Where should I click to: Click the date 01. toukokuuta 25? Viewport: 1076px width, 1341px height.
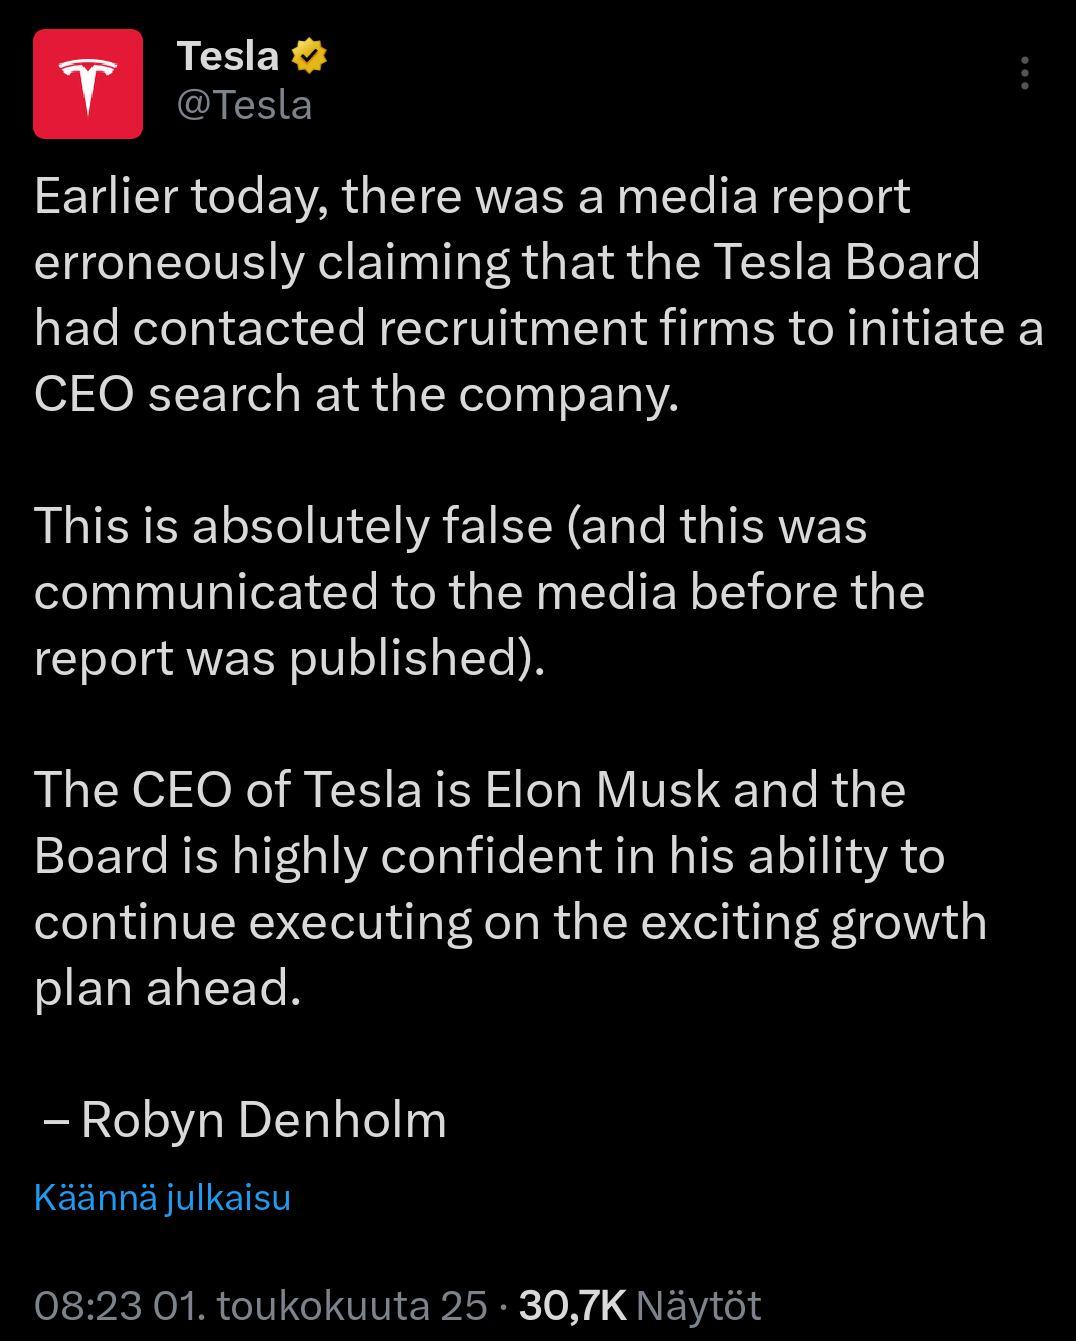[320, 1306]
